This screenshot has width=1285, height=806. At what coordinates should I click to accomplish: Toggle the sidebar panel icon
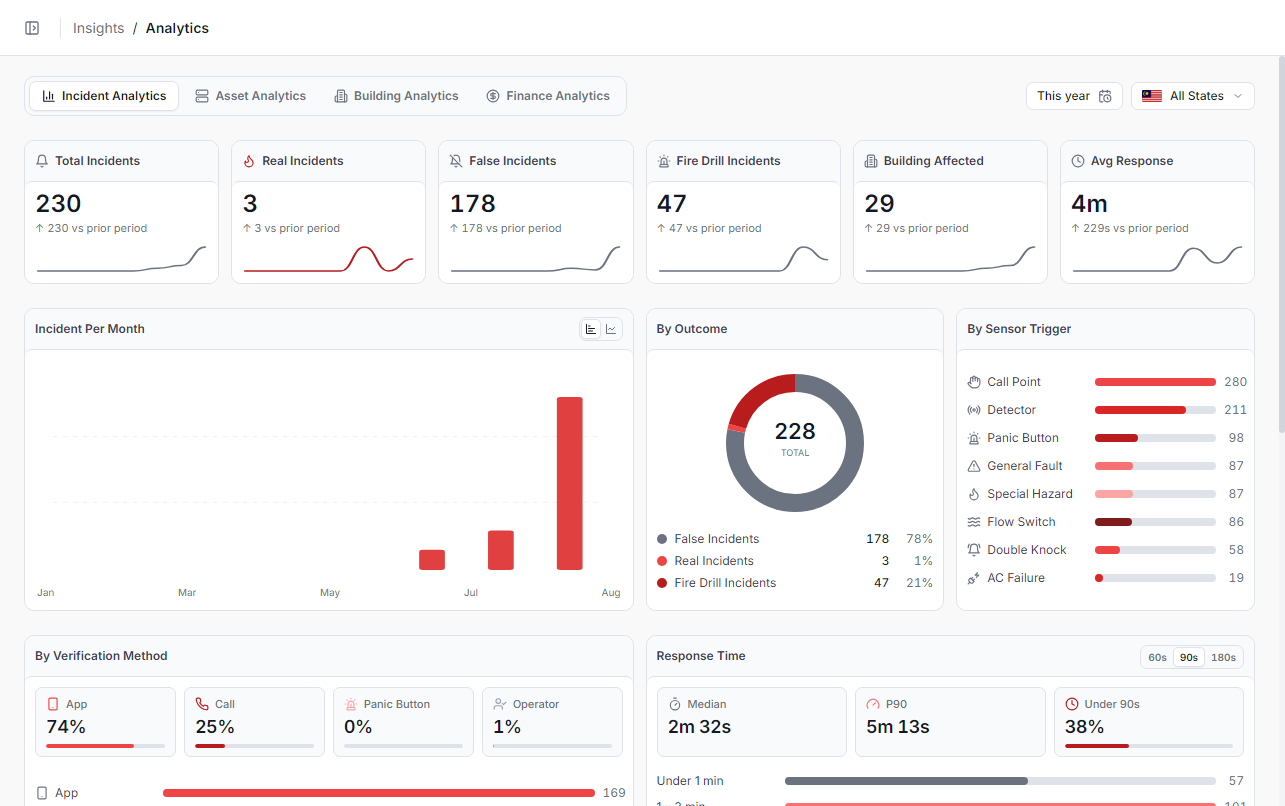pyautogui.click(x=32, y=28)
